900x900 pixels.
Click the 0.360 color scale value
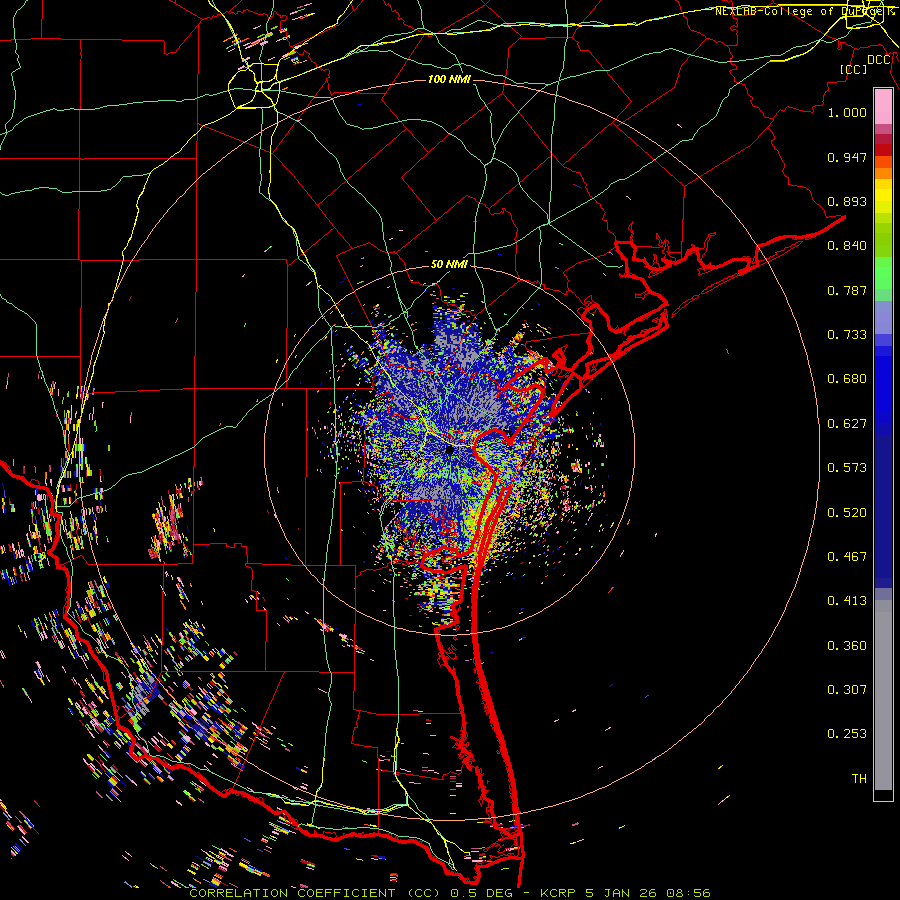[847, 646]
